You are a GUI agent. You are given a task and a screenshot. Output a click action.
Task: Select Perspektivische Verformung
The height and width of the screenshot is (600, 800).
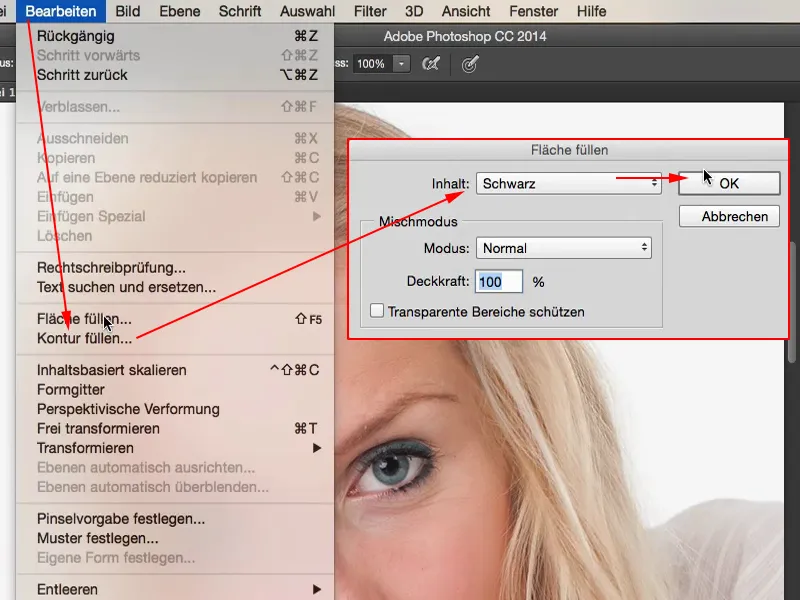176,409
